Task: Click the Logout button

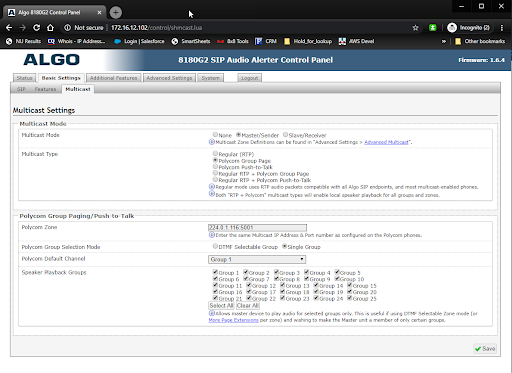Action: tap(250, 78)
